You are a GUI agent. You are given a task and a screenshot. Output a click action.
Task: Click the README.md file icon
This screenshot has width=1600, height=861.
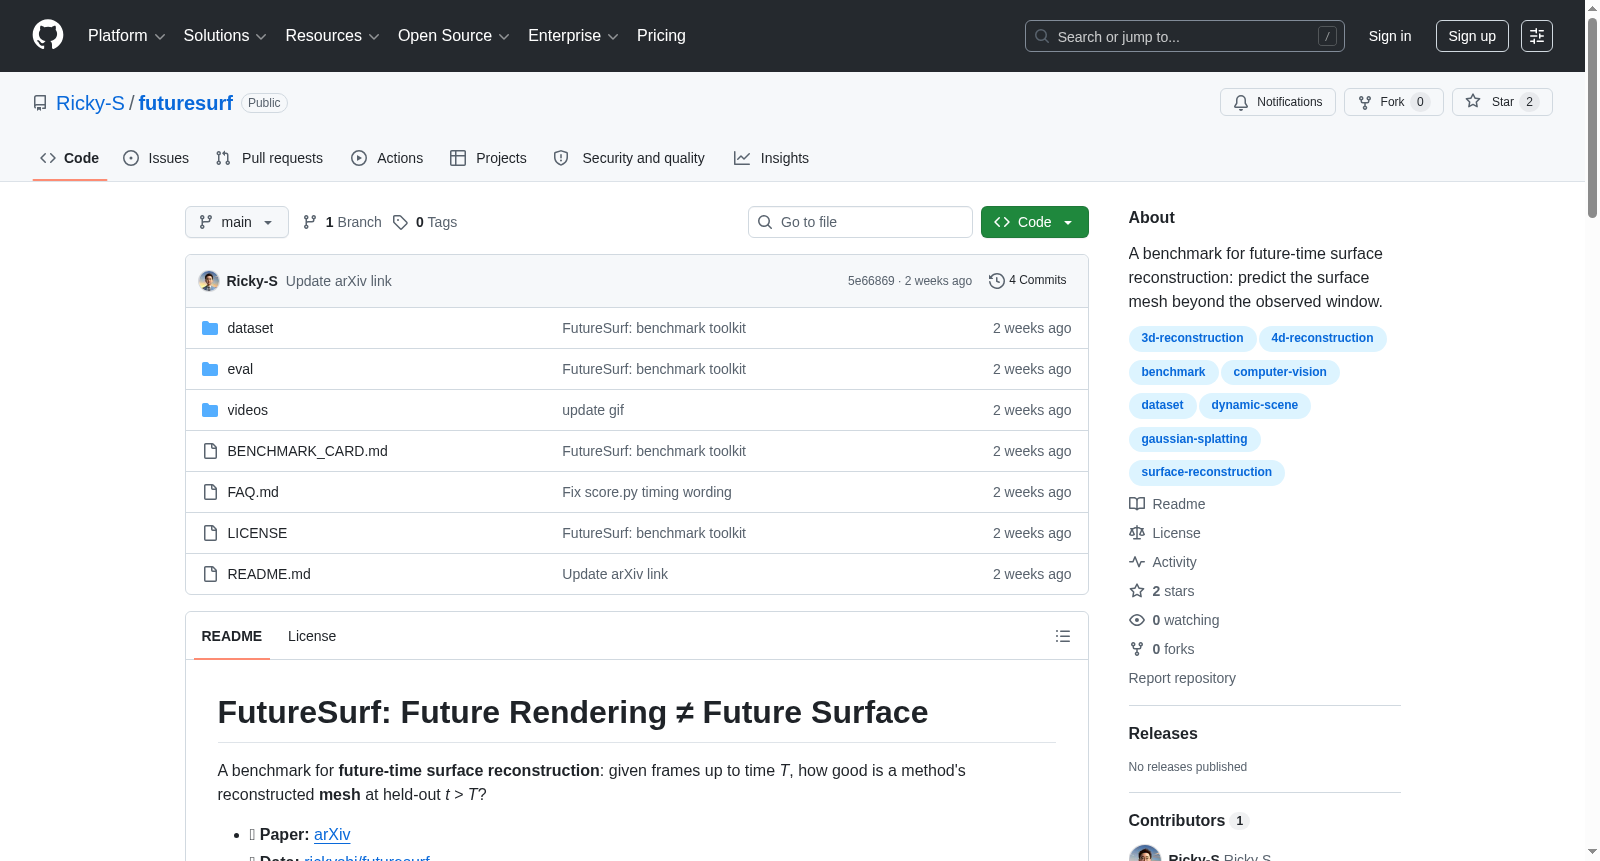coord(210,574)
